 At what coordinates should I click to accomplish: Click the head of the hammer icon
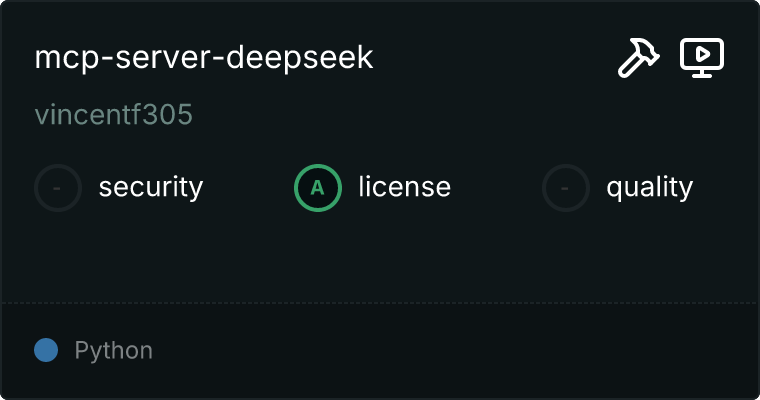point(647,49)
